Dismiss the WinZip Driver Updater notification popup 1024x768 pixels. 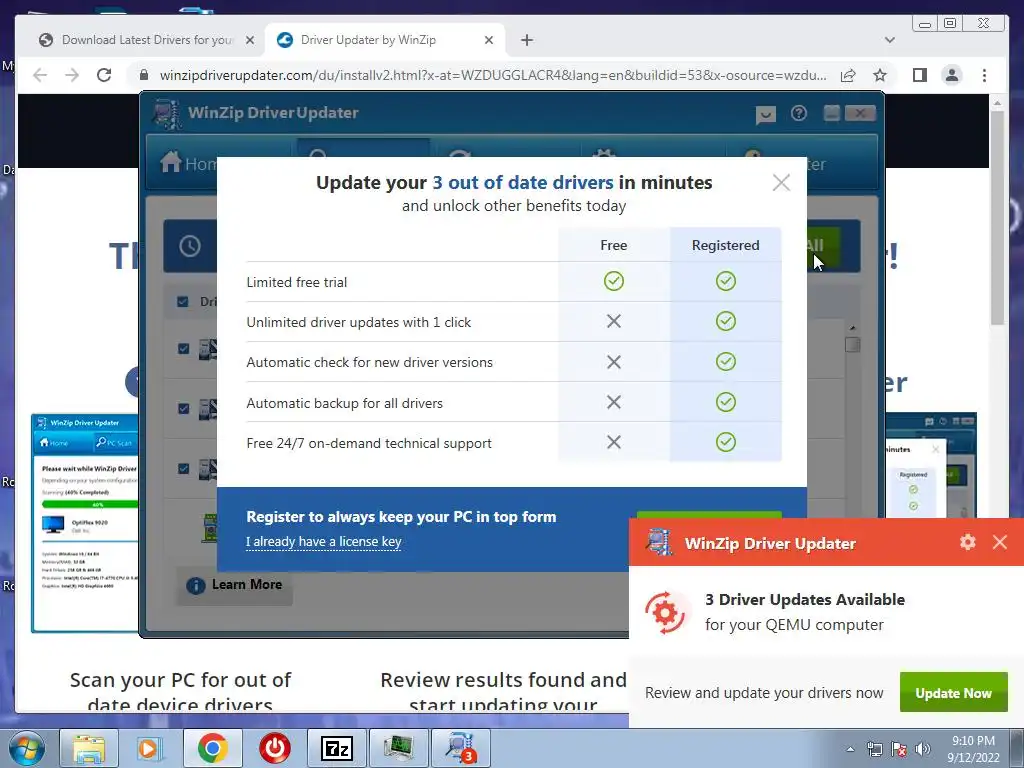(x=999, y=542)
